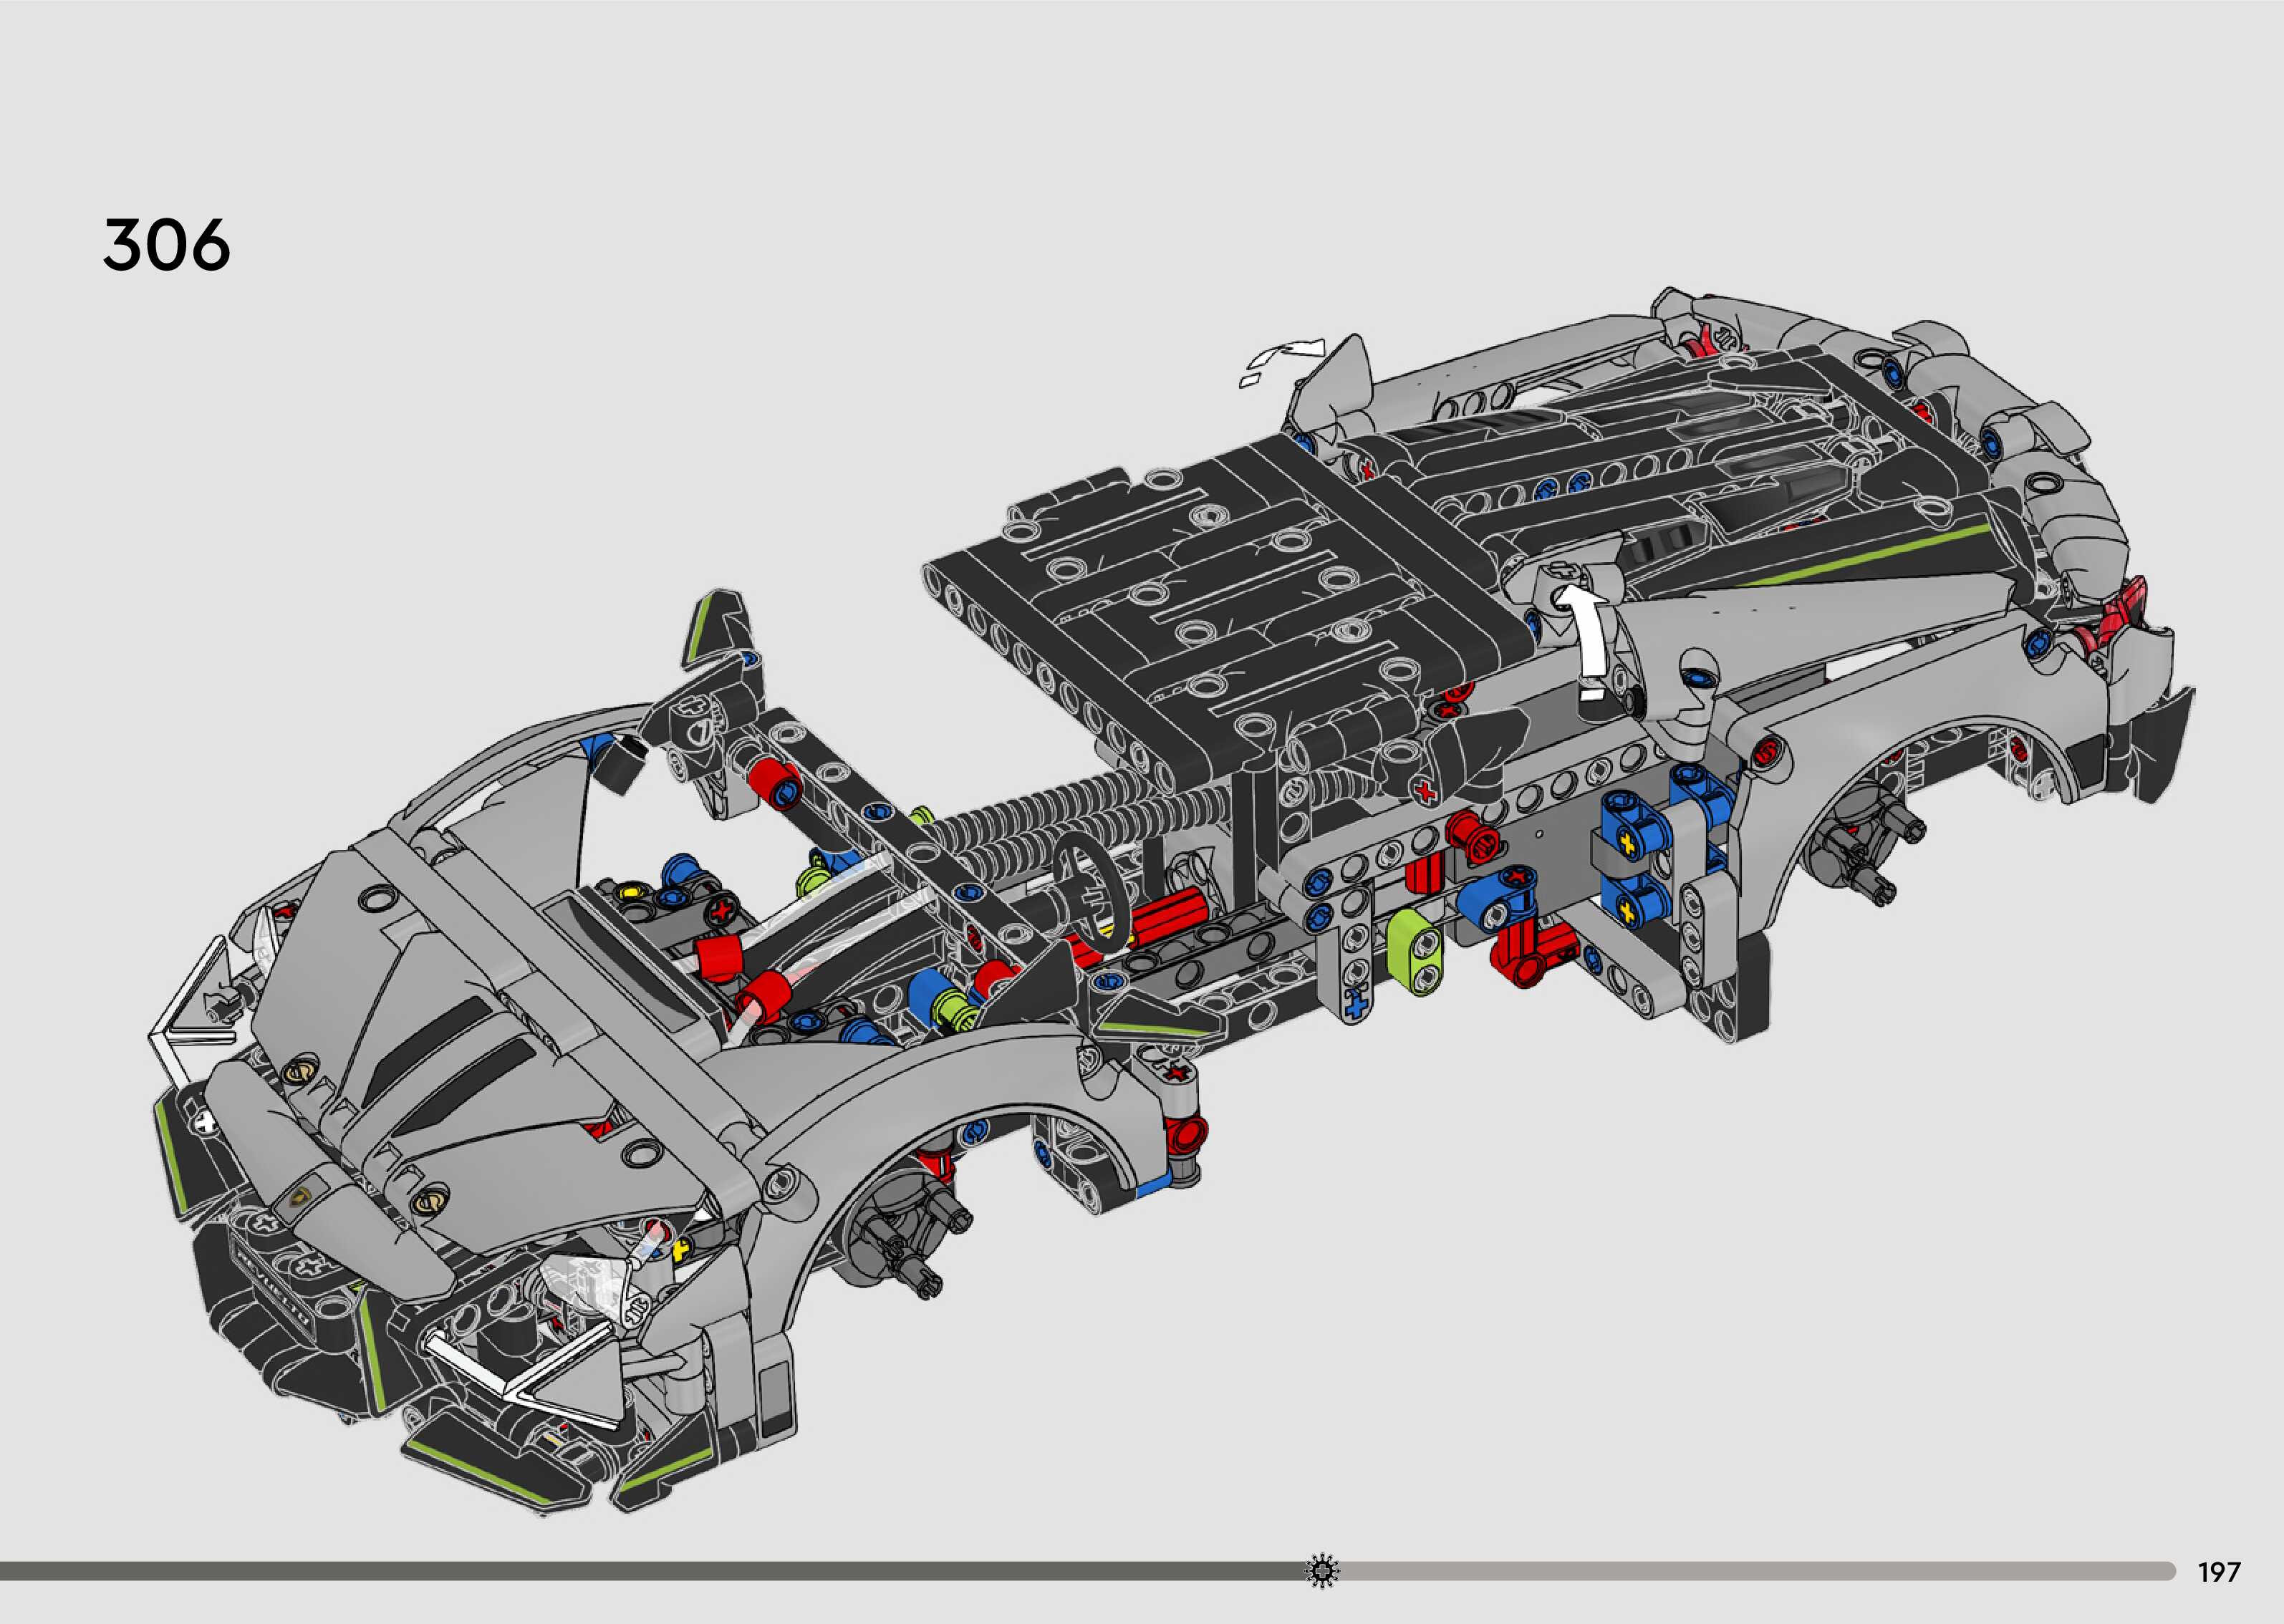
Task: Click the green-striped black flap near windshield
Action: pos(718,627)
